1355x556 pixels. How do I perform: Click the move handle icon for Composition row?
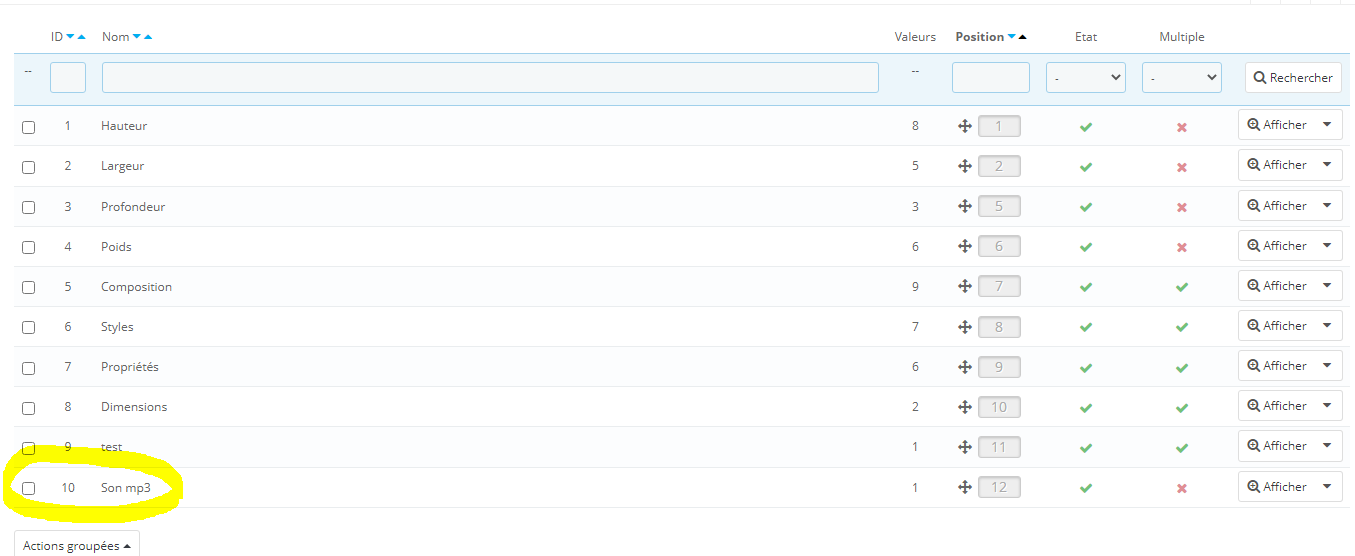965,287
